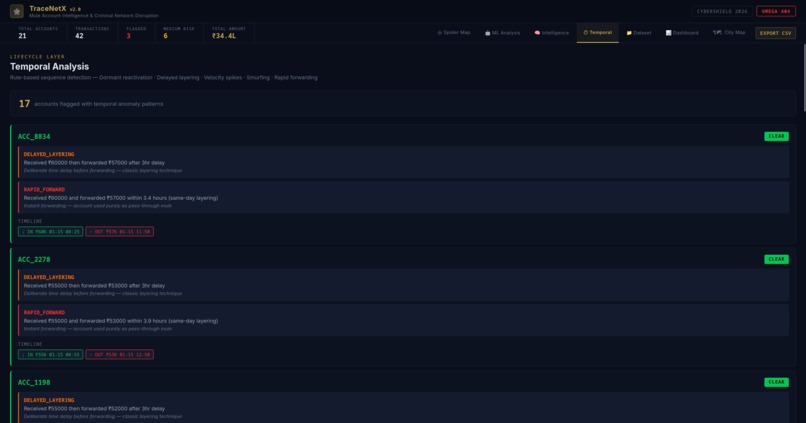The image size is (806, 423).
Task: Click DELAYED_LAYERING label under ACC_2278
Action: point(49,277)
